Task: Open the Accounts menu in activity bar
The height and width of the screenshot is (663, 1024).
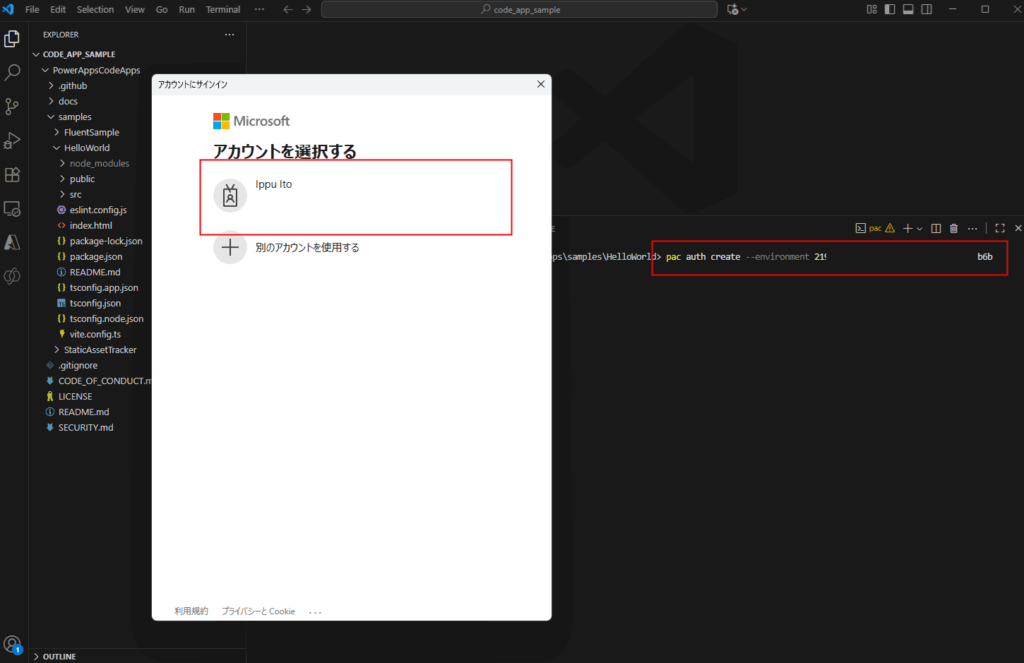Action: click(12, 645)
